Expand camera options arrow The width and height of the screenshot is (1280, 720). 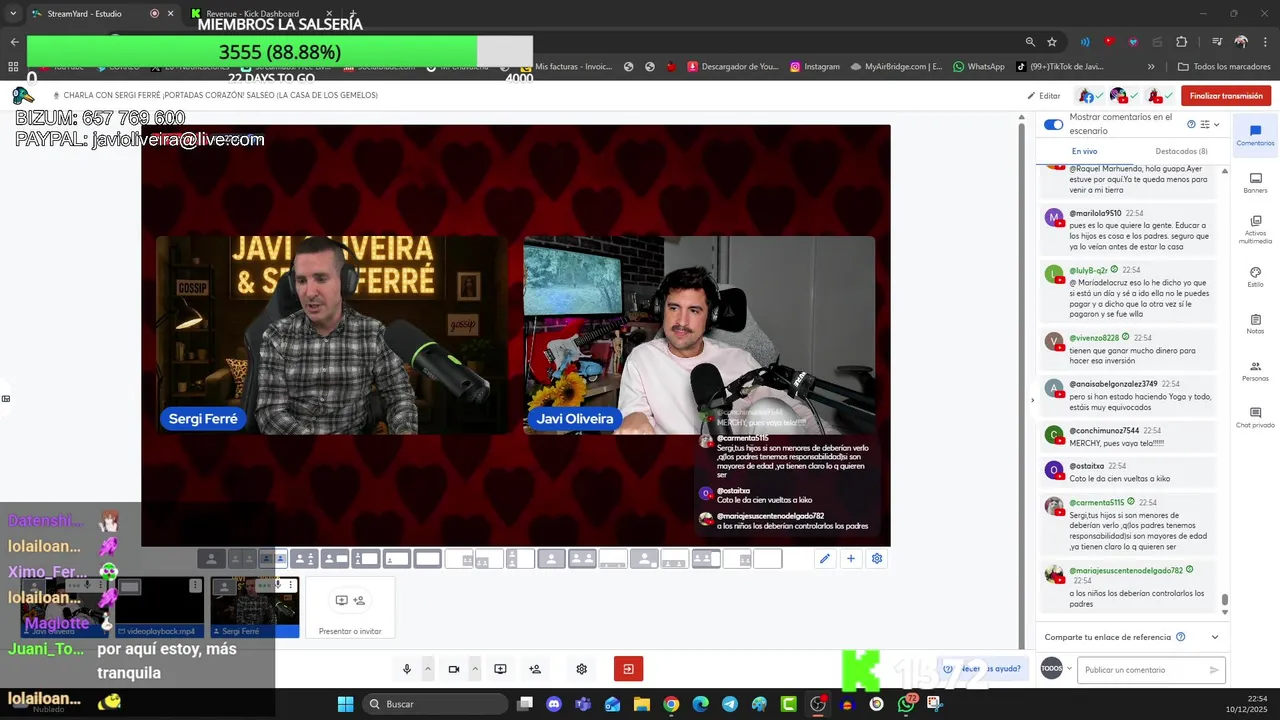[x=475, y=669]
